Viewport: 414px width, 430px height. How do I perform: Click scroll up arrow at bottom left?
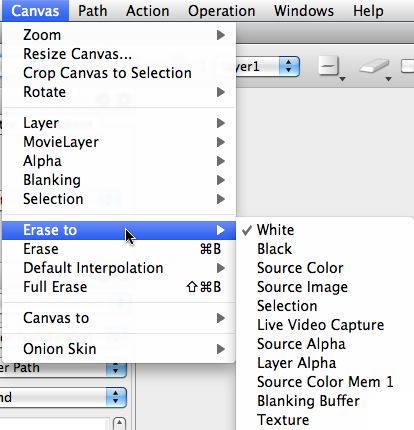pos(119,423)
